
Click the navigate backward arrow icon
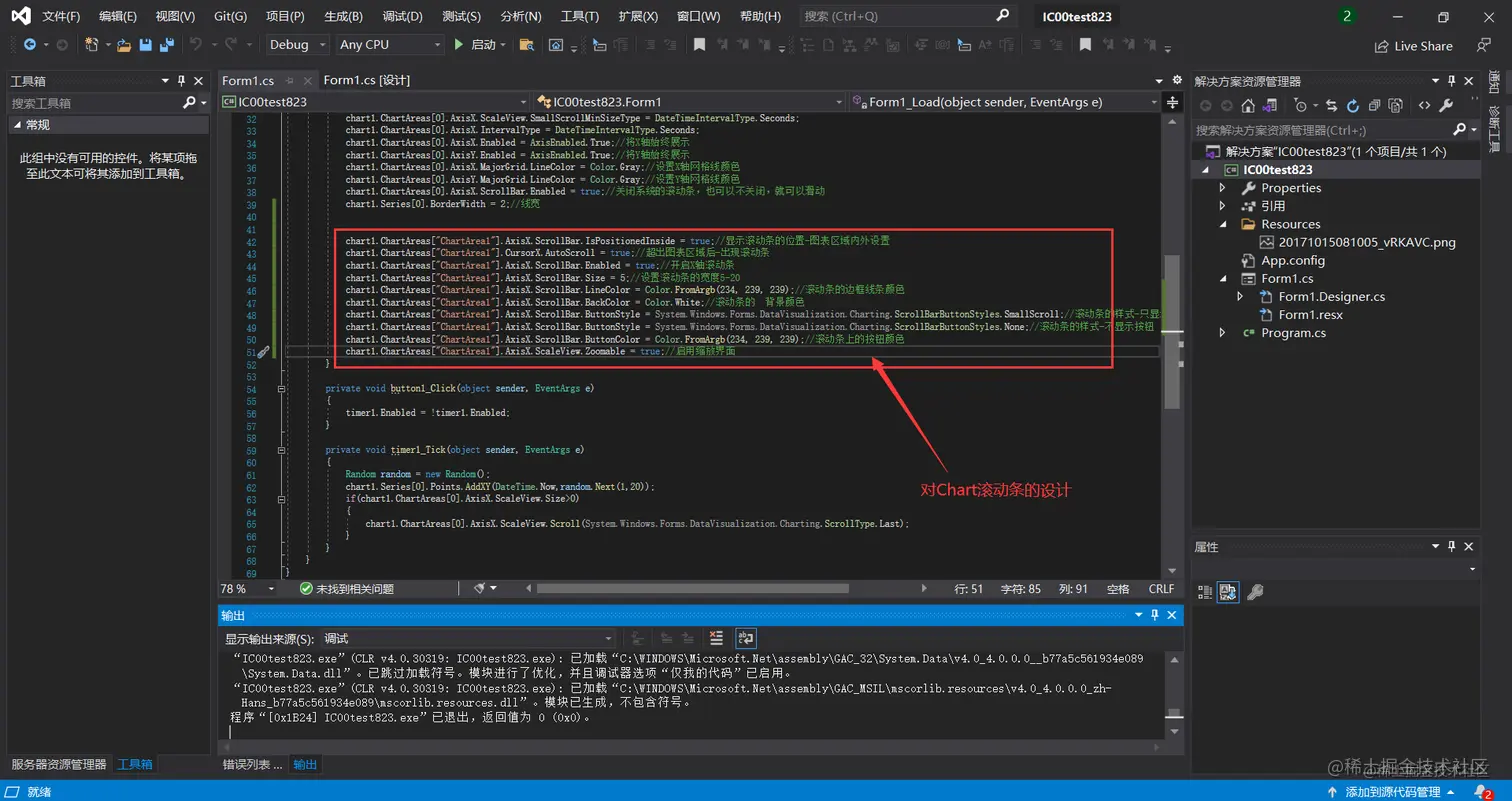29,45
